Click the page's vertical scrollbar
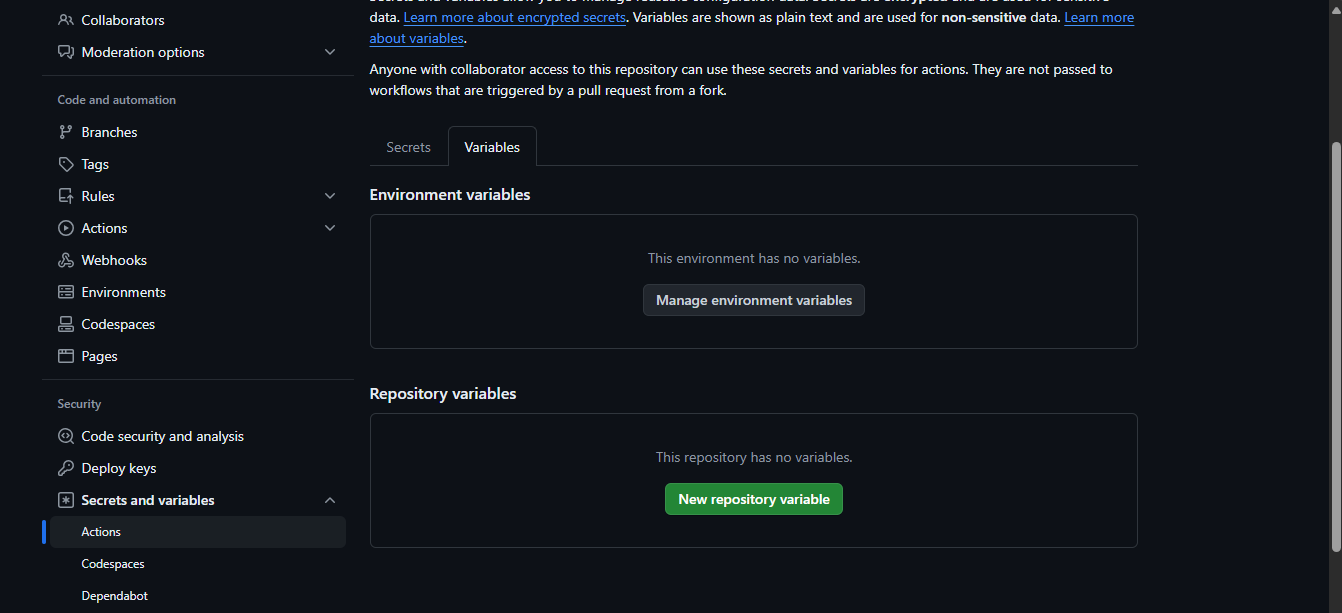Image resolution: width=1342 pixels, height=613 pixels. coord(1335,340)
